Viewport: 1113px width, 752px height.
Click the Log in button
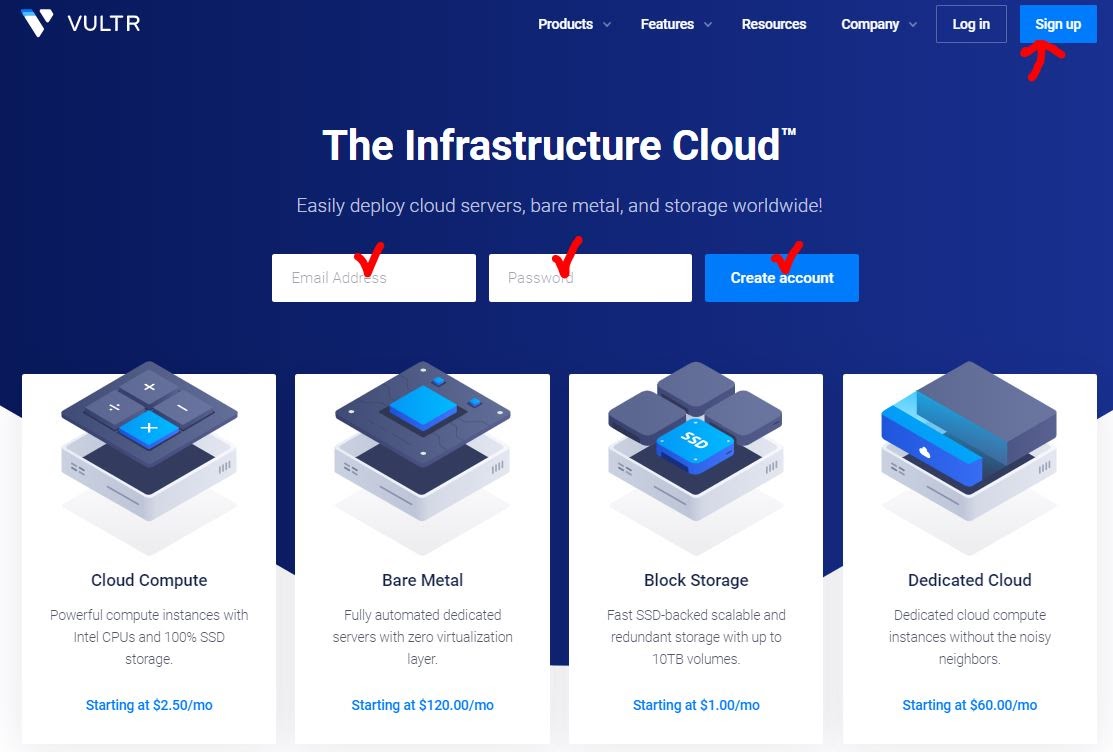[971, 24]
